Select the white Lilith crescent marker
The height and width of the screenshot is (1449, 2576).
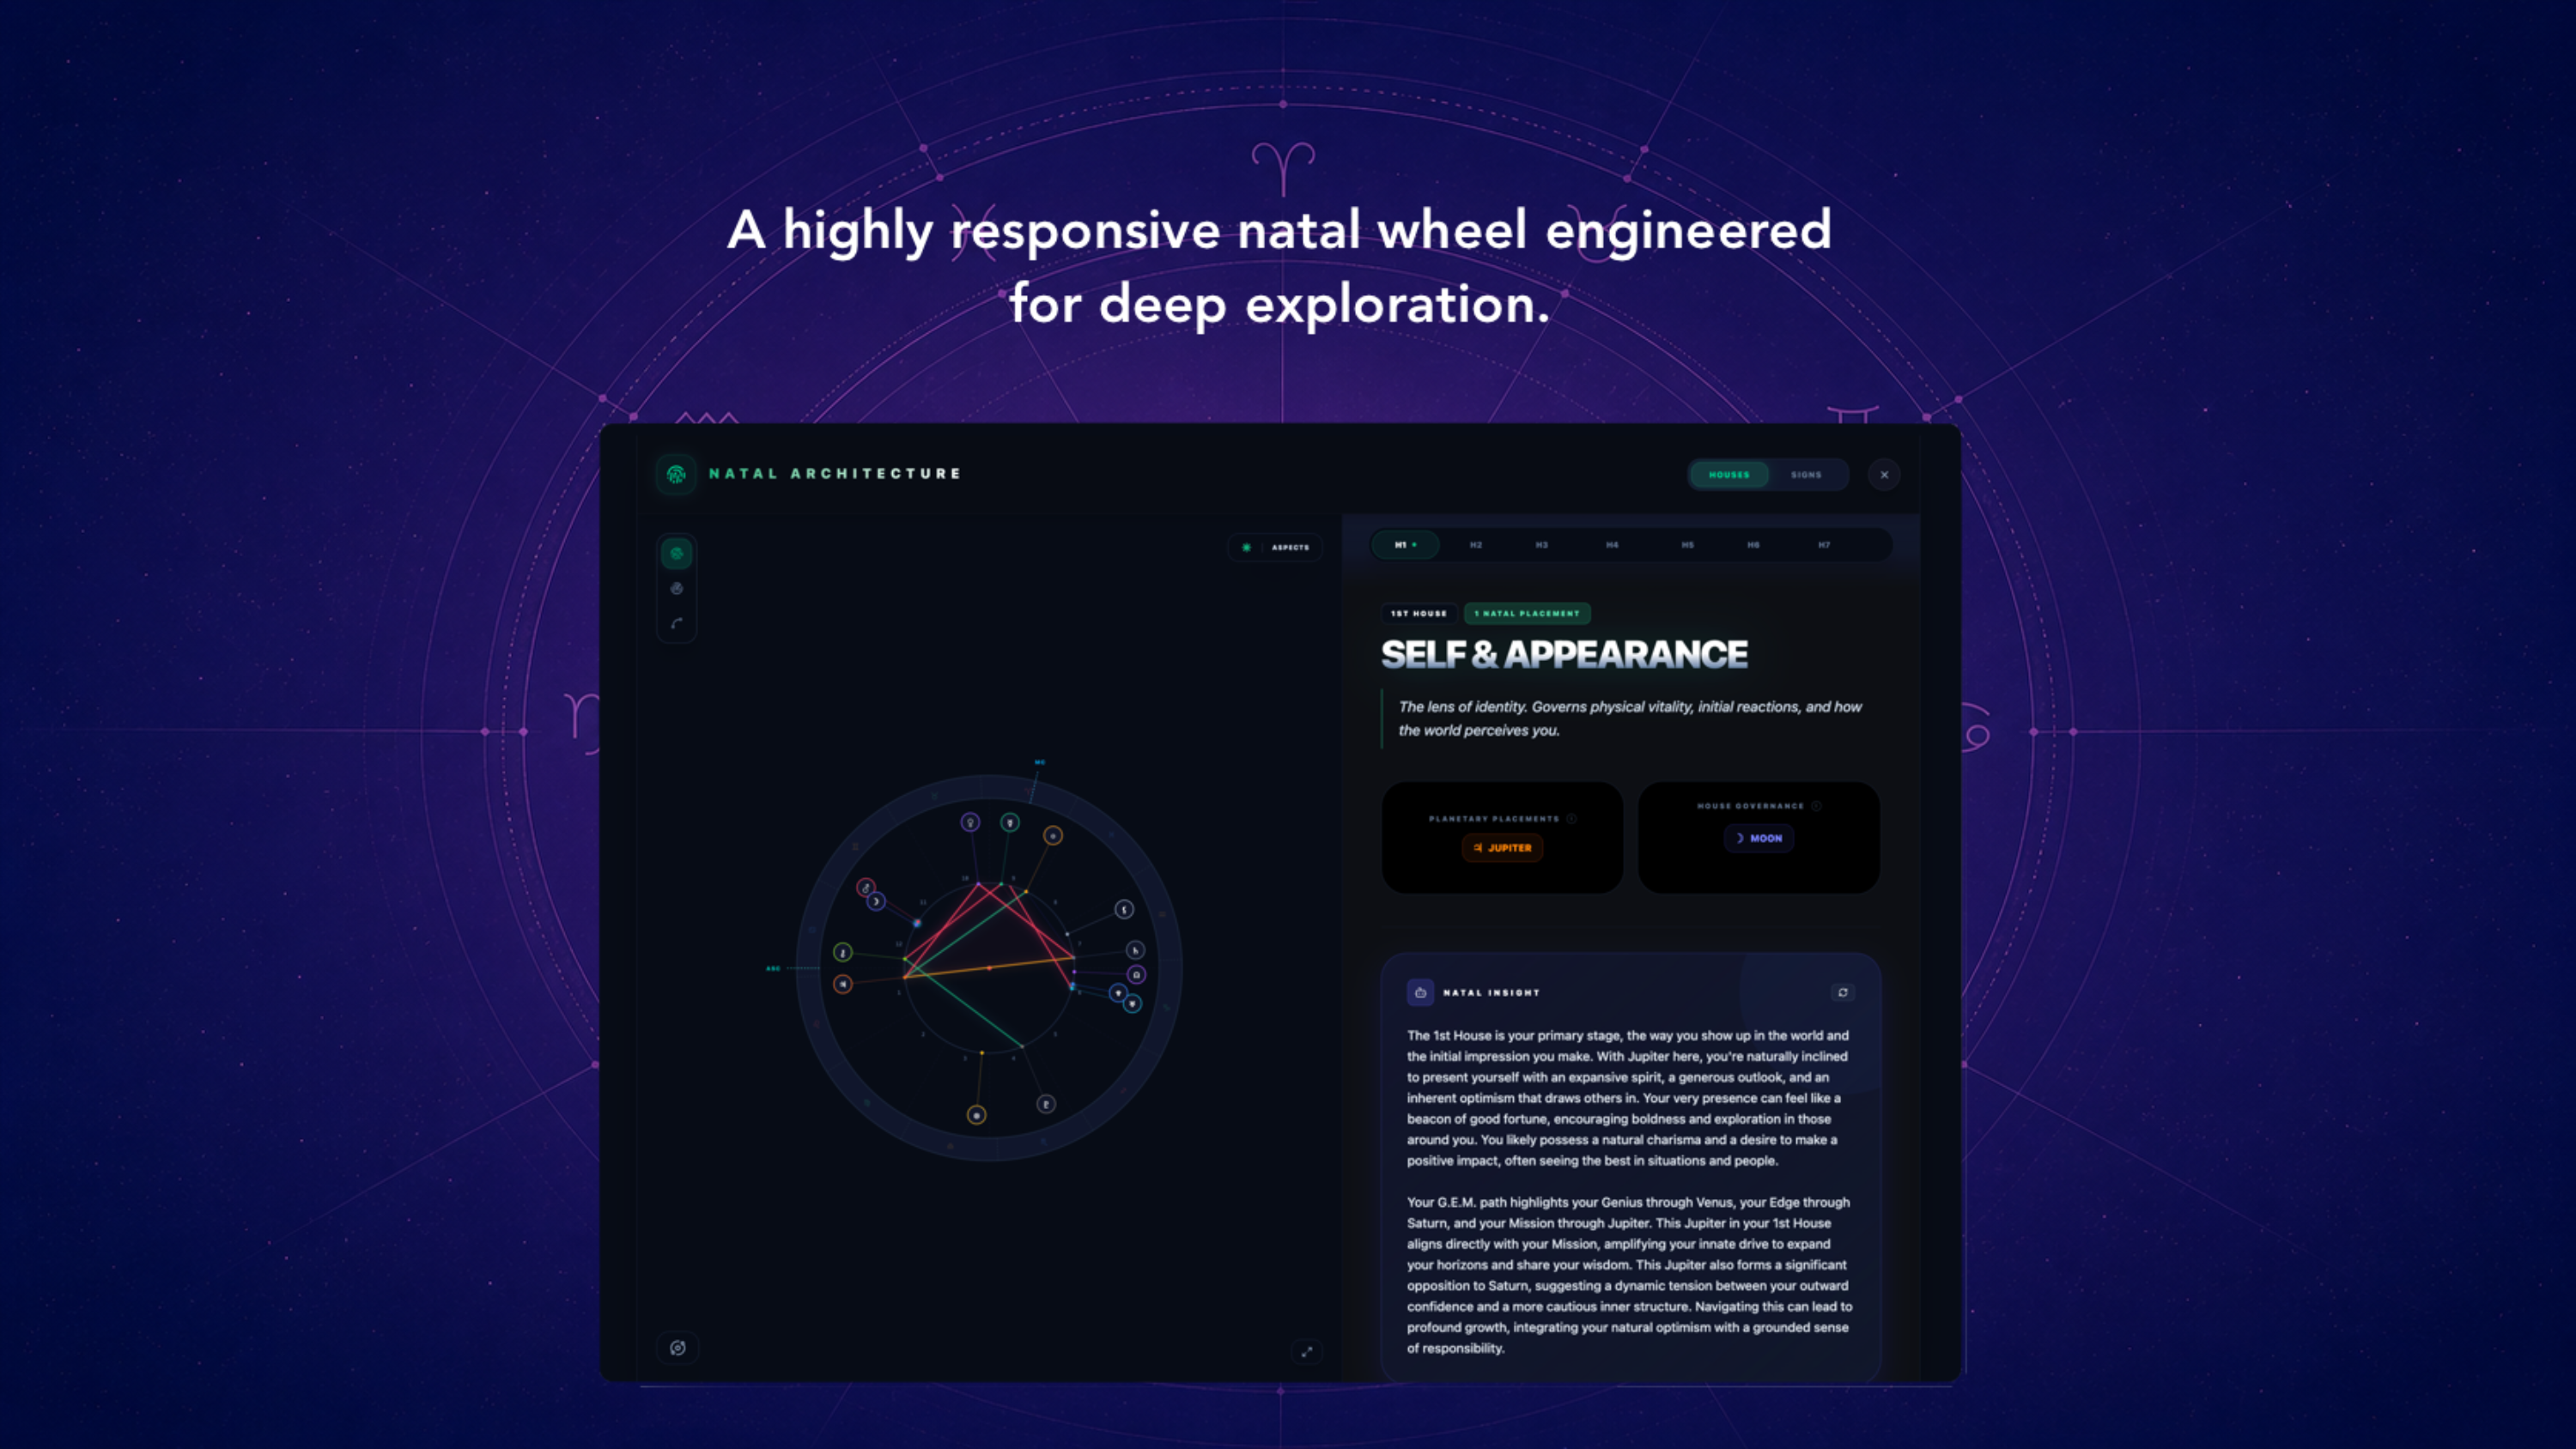click(1124, 909)
